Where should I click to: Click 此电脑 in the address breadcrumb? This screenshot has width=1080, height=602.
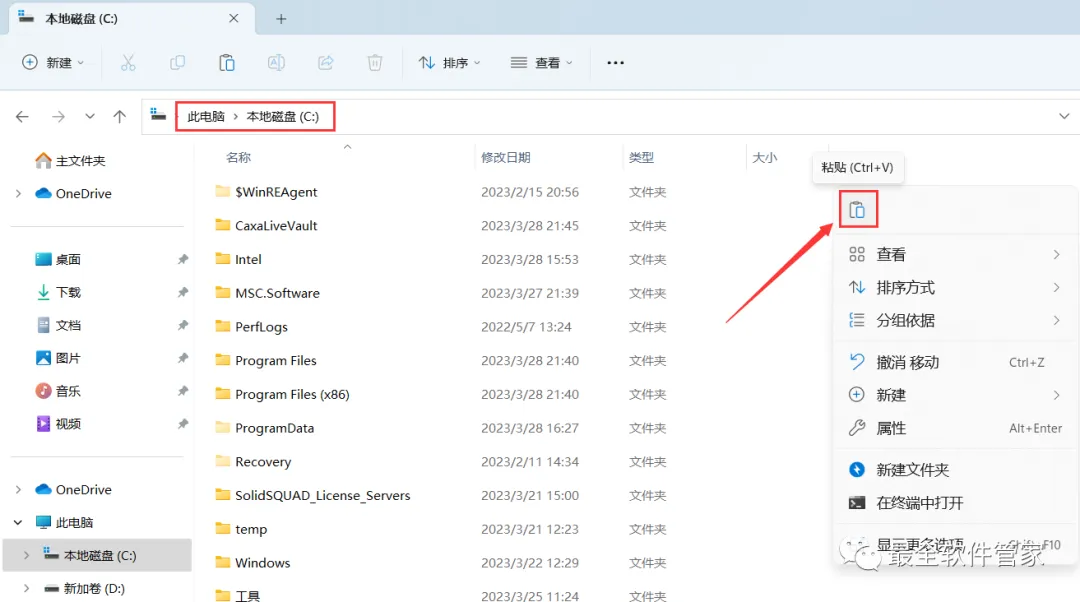pyautogui.click(x=206, y=116)
